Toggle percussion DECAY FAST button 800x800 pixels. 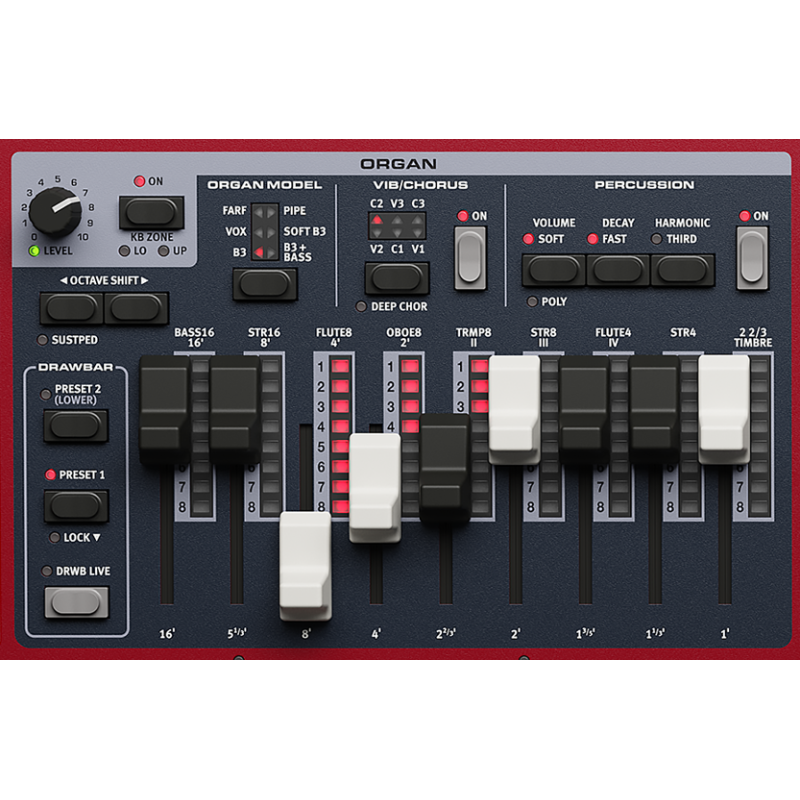tap(618, 269)
